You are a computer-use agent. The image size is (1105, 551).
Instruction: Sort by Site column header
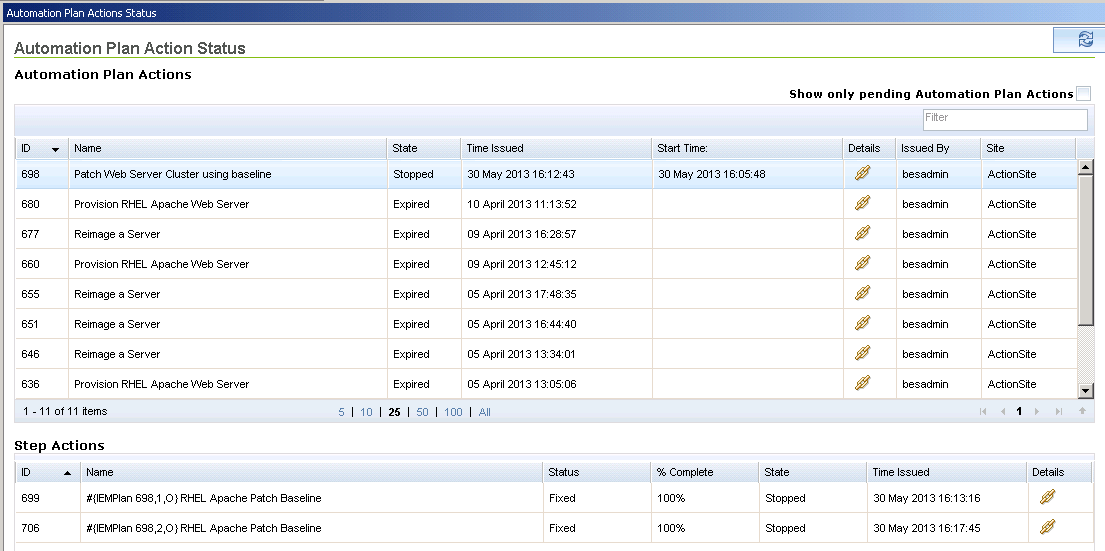[x=1028, y=148]
